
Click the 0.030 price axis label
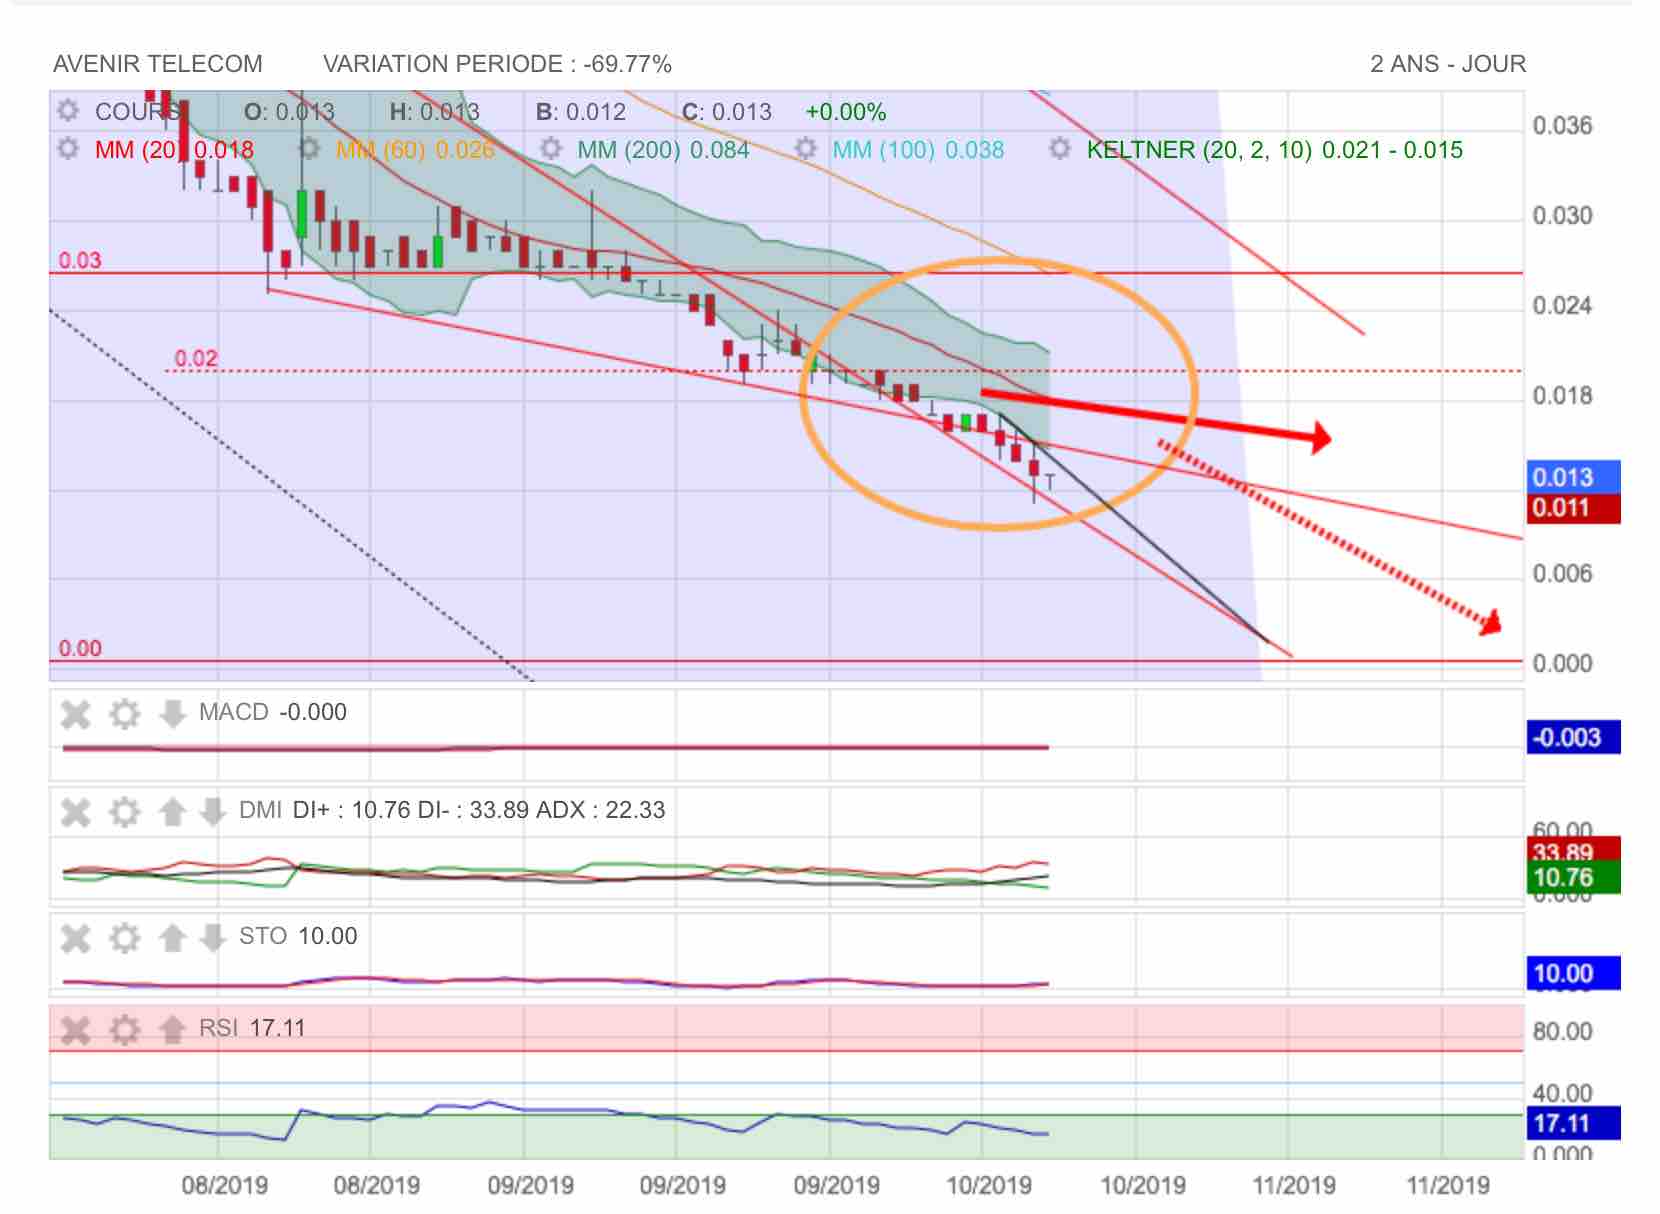1563,217
